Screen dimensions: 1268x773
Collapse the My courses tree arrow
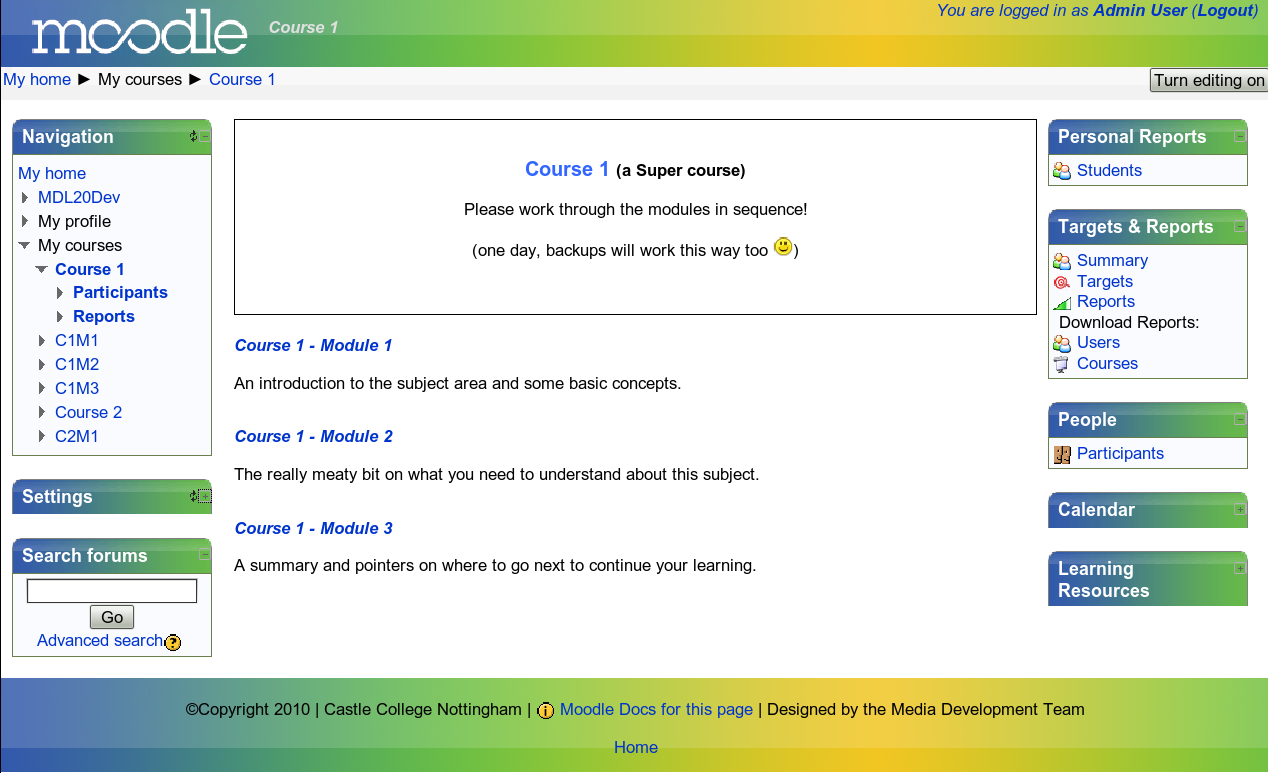[x=25, y=246]
